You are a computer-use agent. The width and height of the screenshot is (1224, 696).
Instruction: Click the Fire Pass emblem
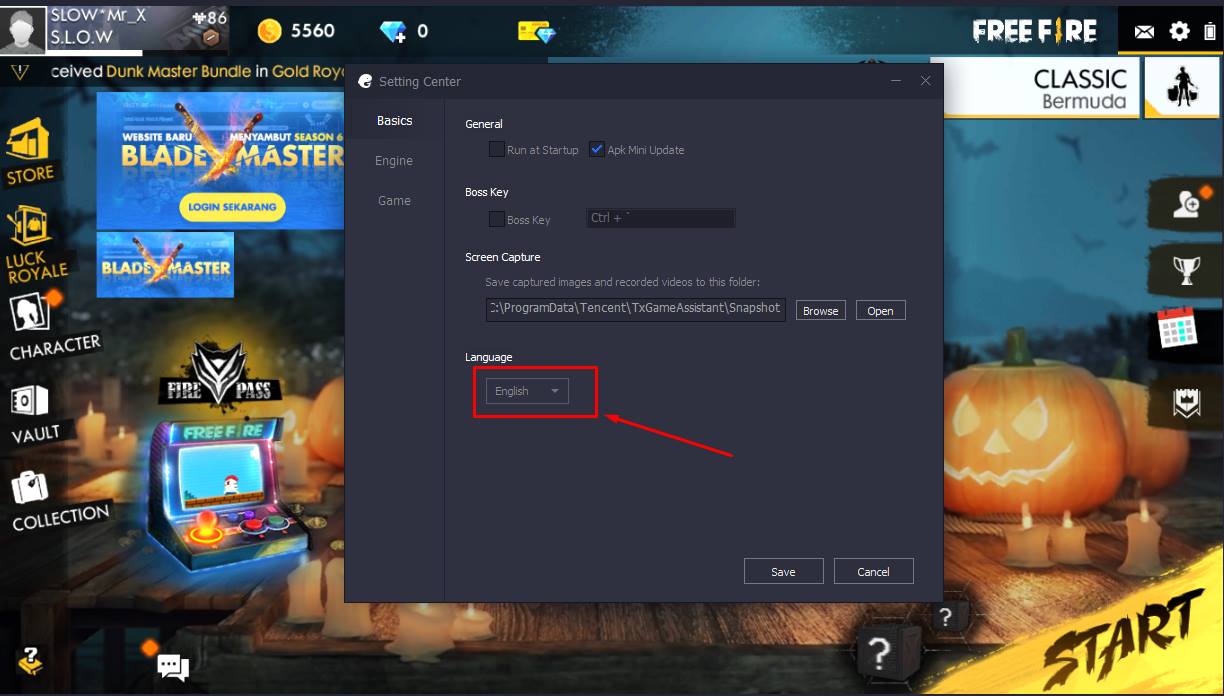(218, 376)
